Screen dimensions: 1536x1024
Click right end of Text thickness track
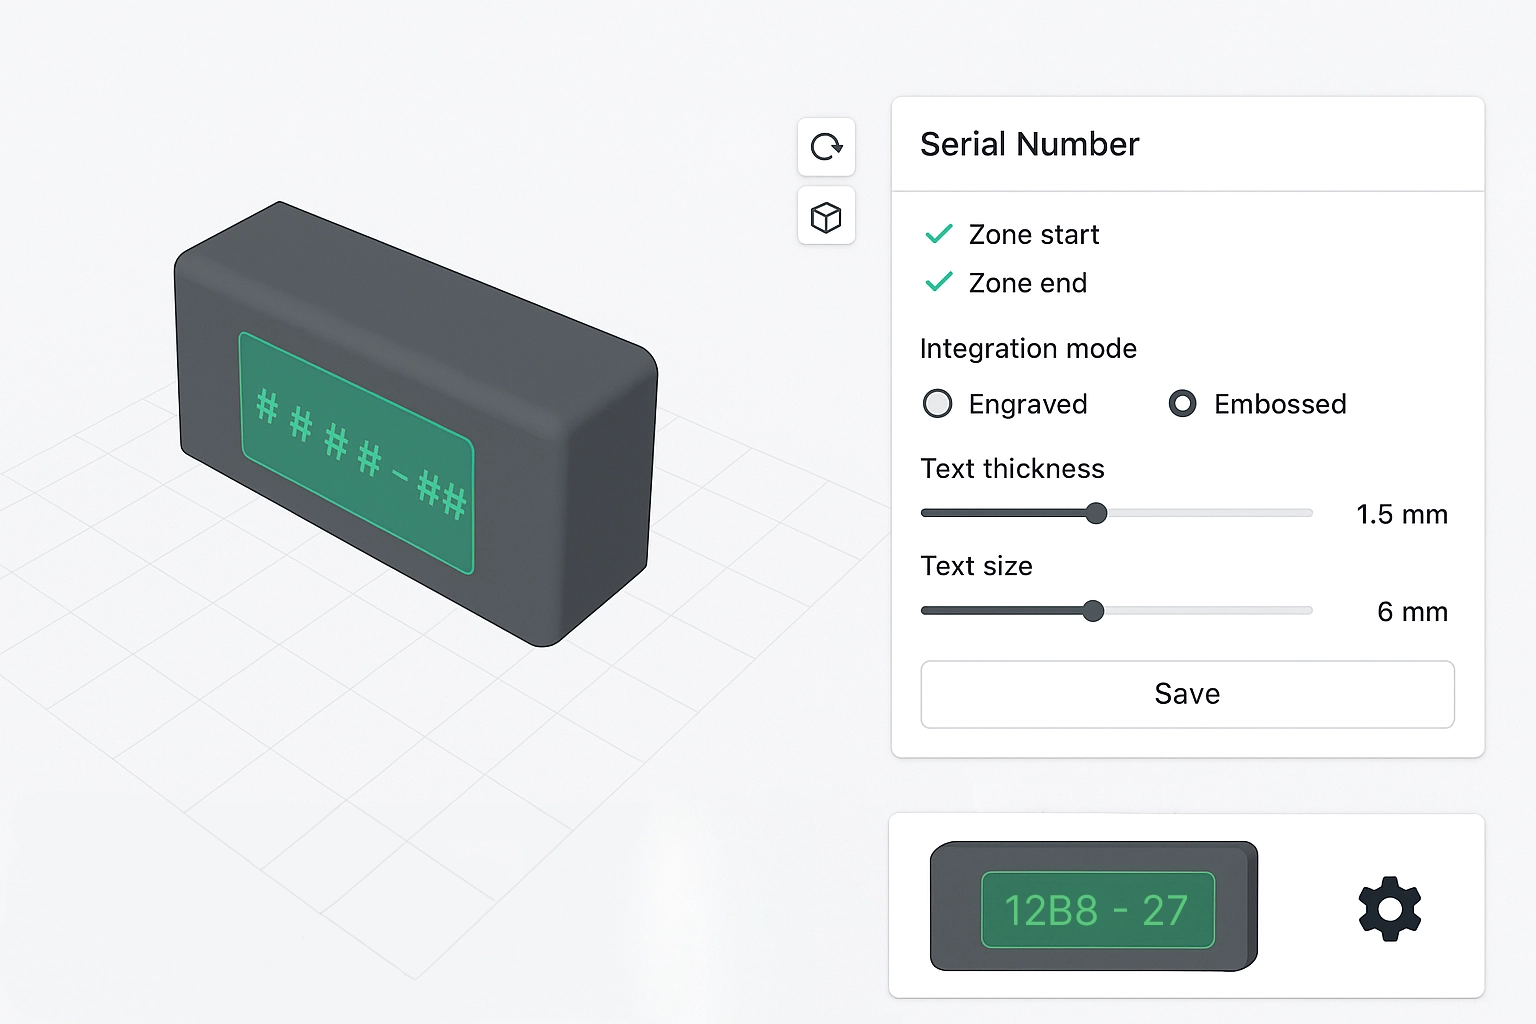1306,513
